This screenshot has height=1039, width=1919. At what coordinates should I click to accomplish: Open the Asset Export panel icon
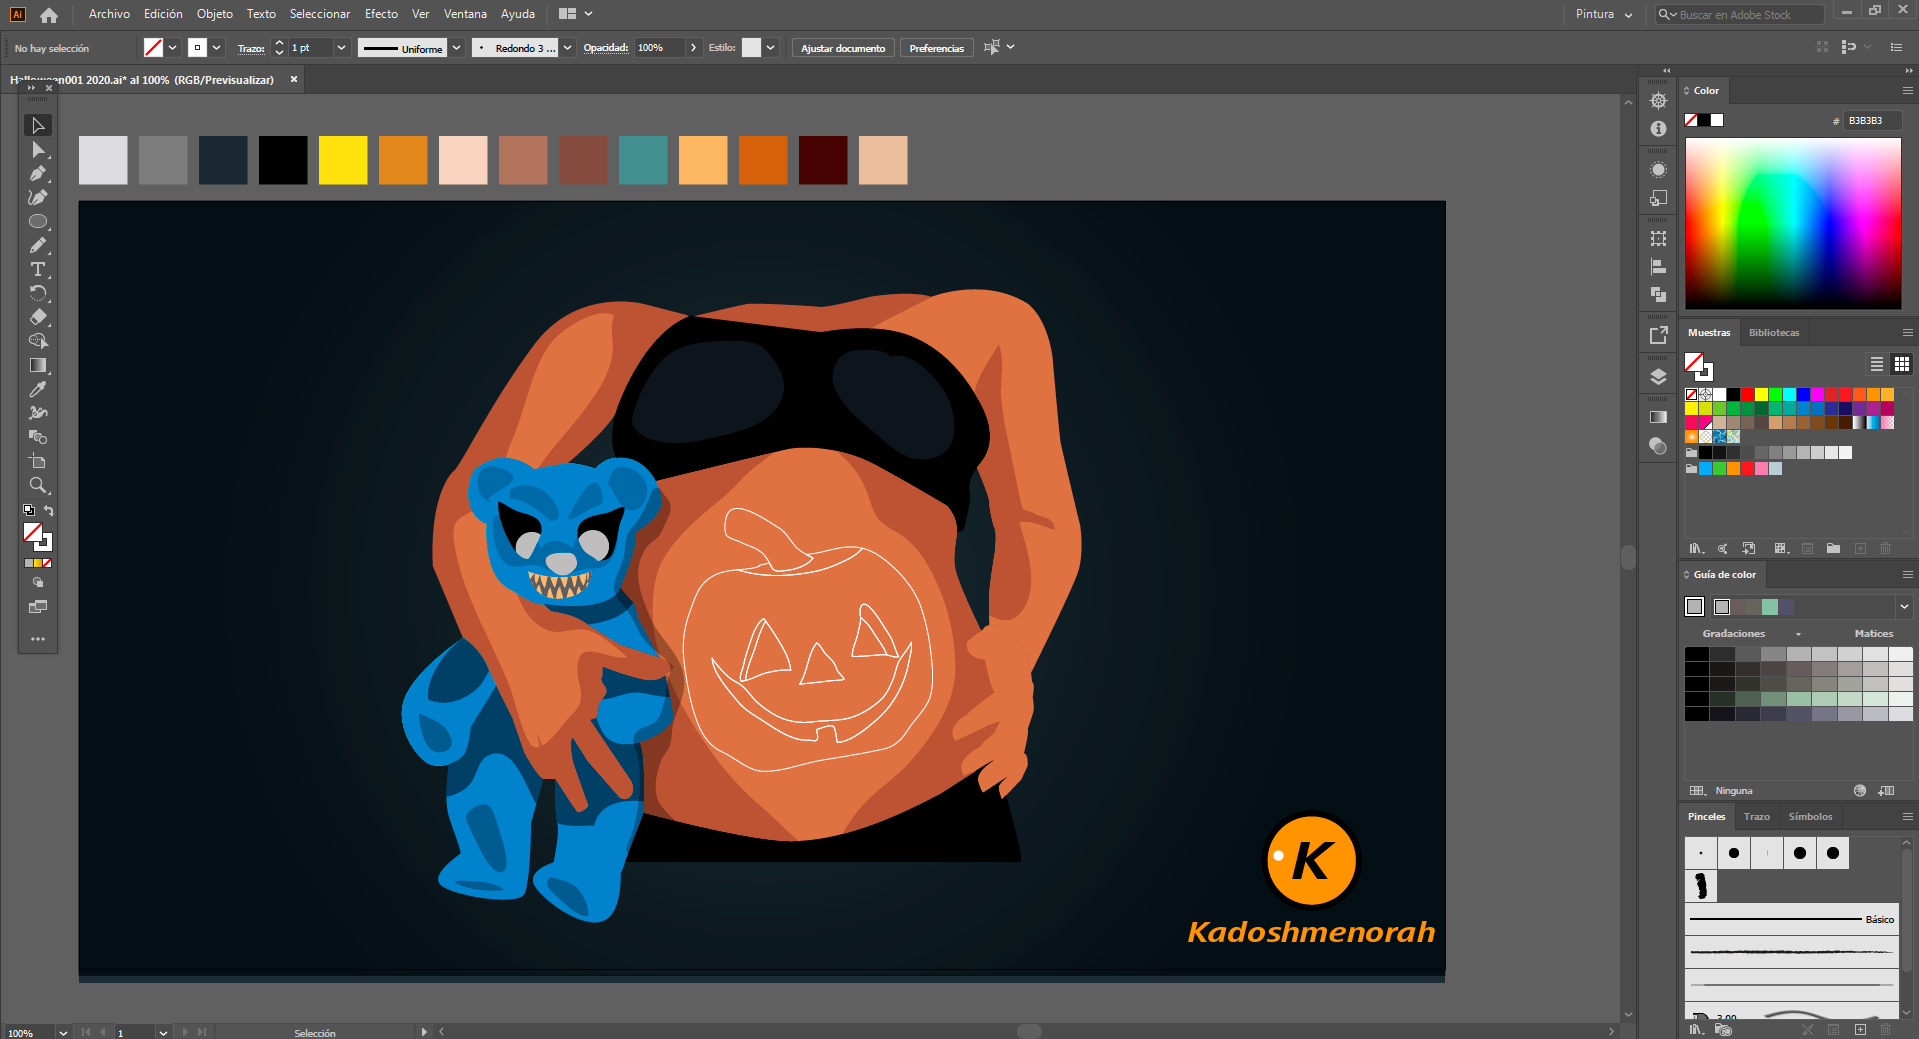coord(1658,335)
